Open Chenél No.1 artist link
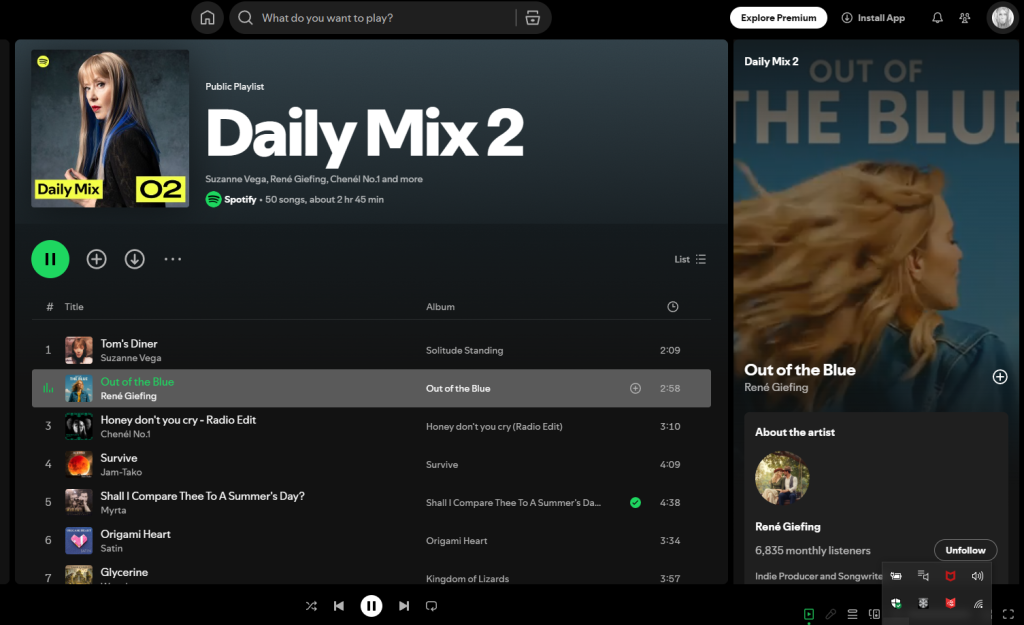This screenshot has height=625, width=1024. [x=125, y=434]
